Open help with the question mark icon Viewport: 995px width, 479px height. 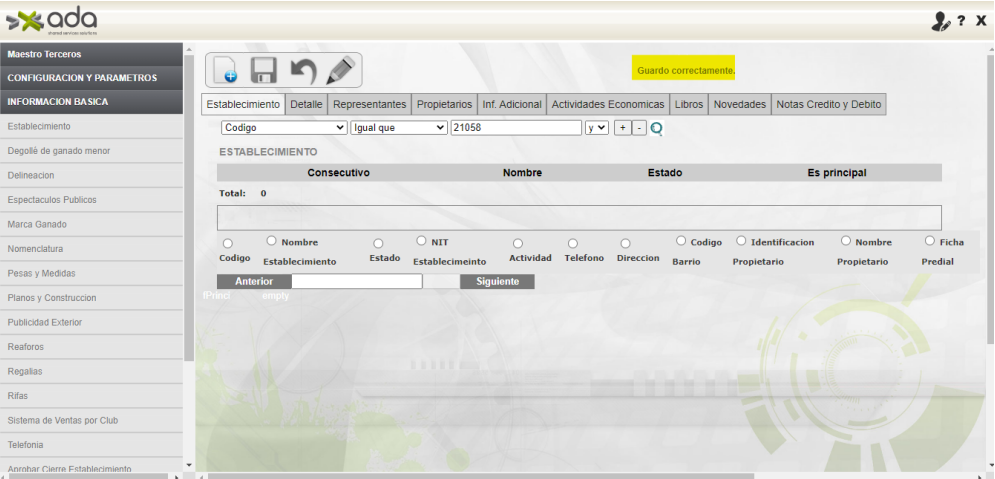pos(961,22)
